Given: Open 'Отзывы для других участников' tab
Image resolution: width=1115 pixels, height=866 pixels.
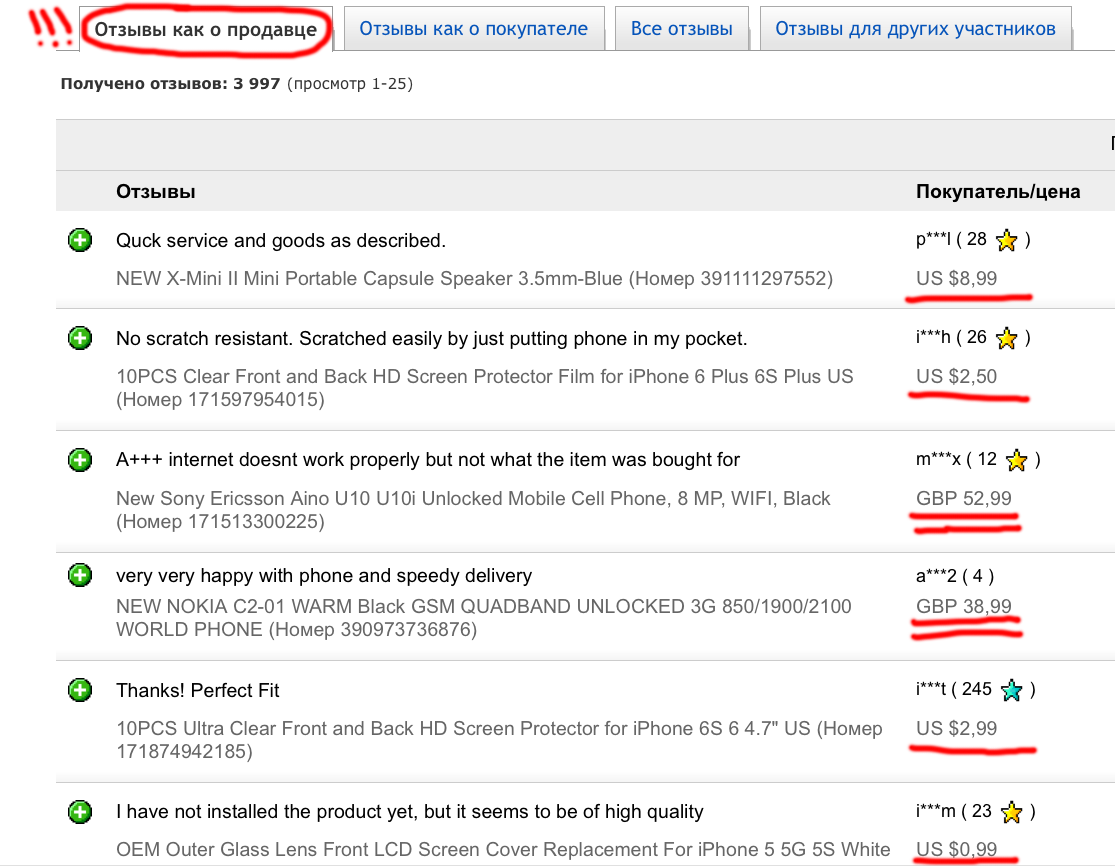Looking at the screenshot, I should coord(915,29).
